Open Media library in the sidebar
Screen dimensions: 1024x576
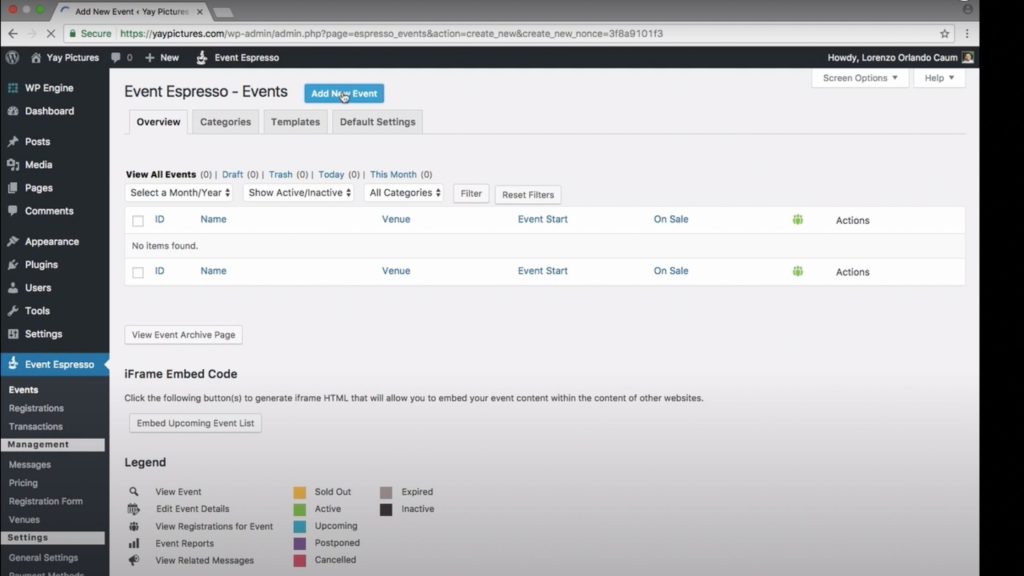coord(38,165)
